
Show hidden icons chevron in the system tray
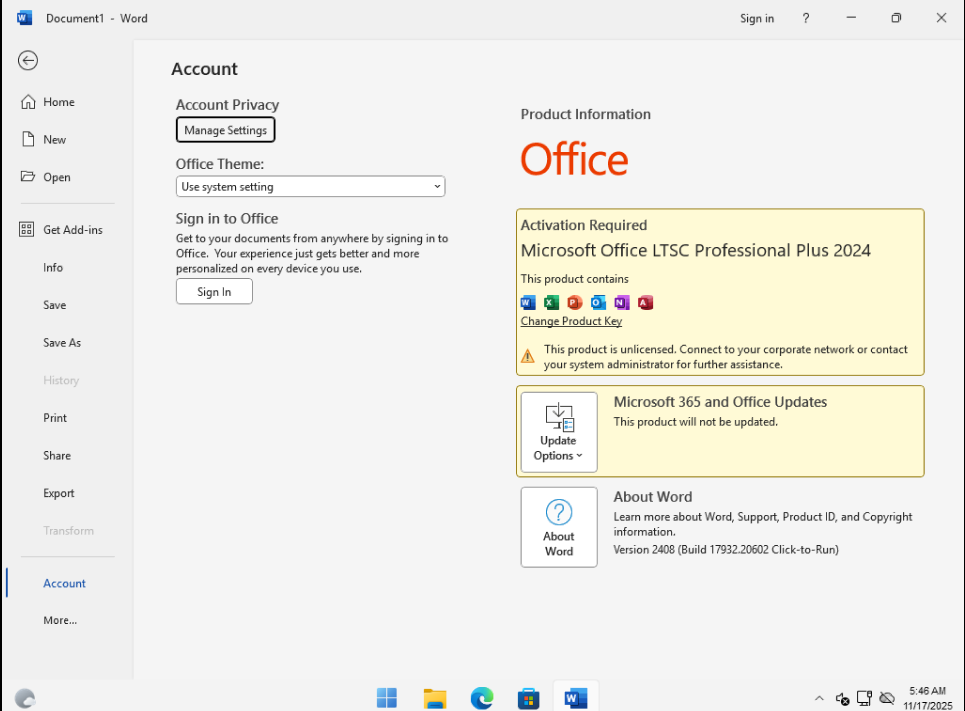(819, 698)
